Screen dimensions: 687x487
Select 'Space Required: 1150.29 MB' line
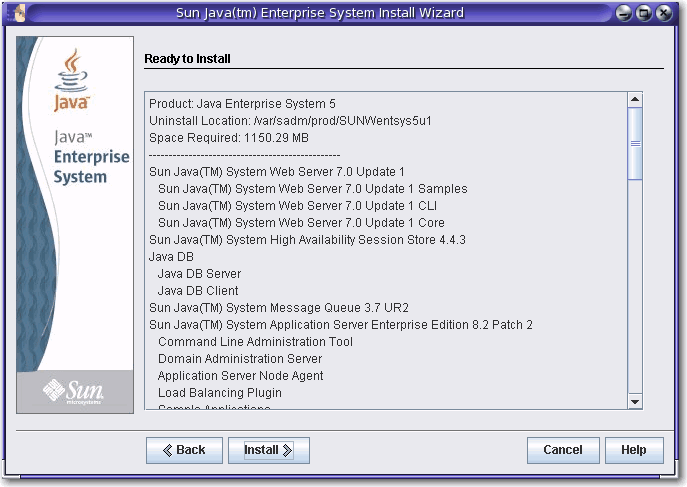point(229,138)
